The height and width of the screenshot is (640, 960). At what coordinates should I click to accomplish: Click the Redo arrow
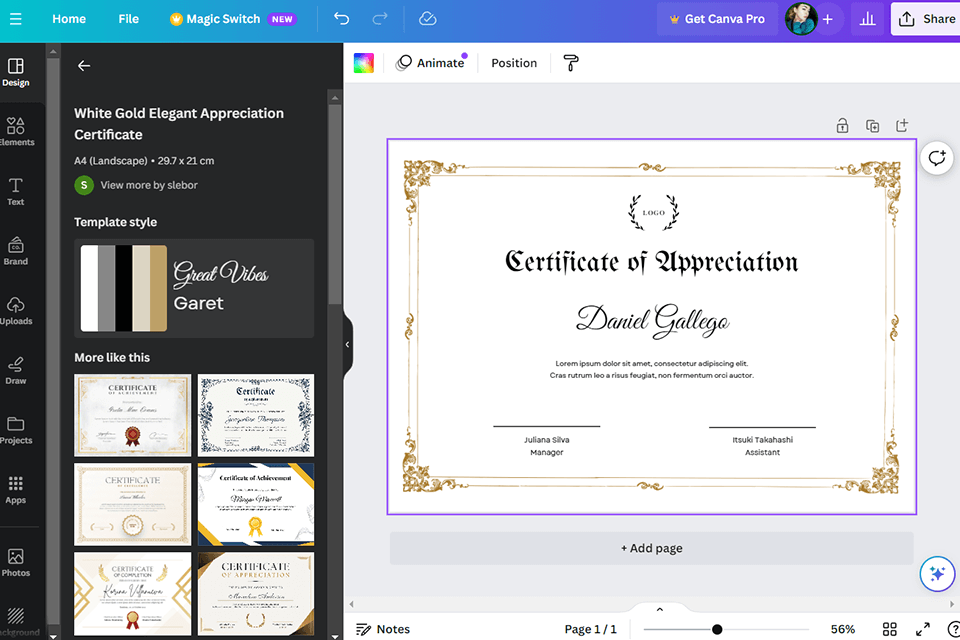tap(380, 19)
